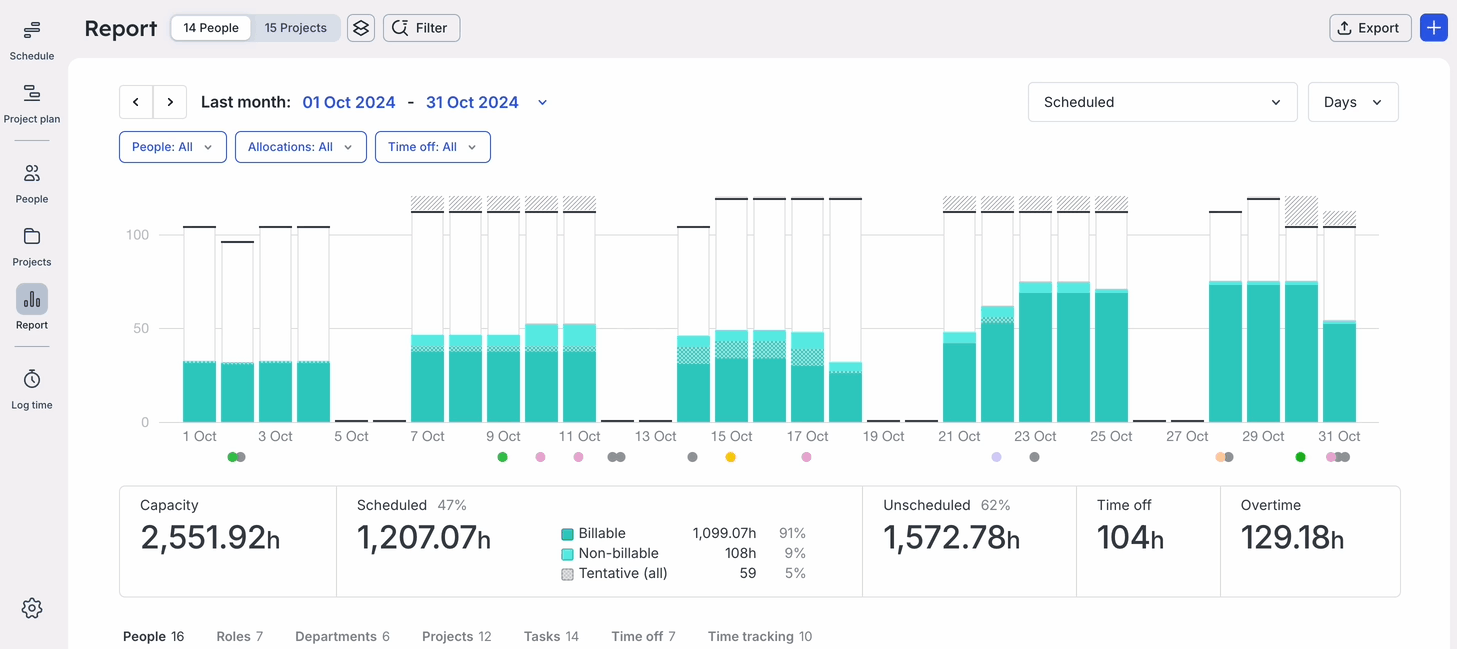Viewport: 1457px width, 649px height.
Task: Open the Project plan icon
Action: [32, 94]
